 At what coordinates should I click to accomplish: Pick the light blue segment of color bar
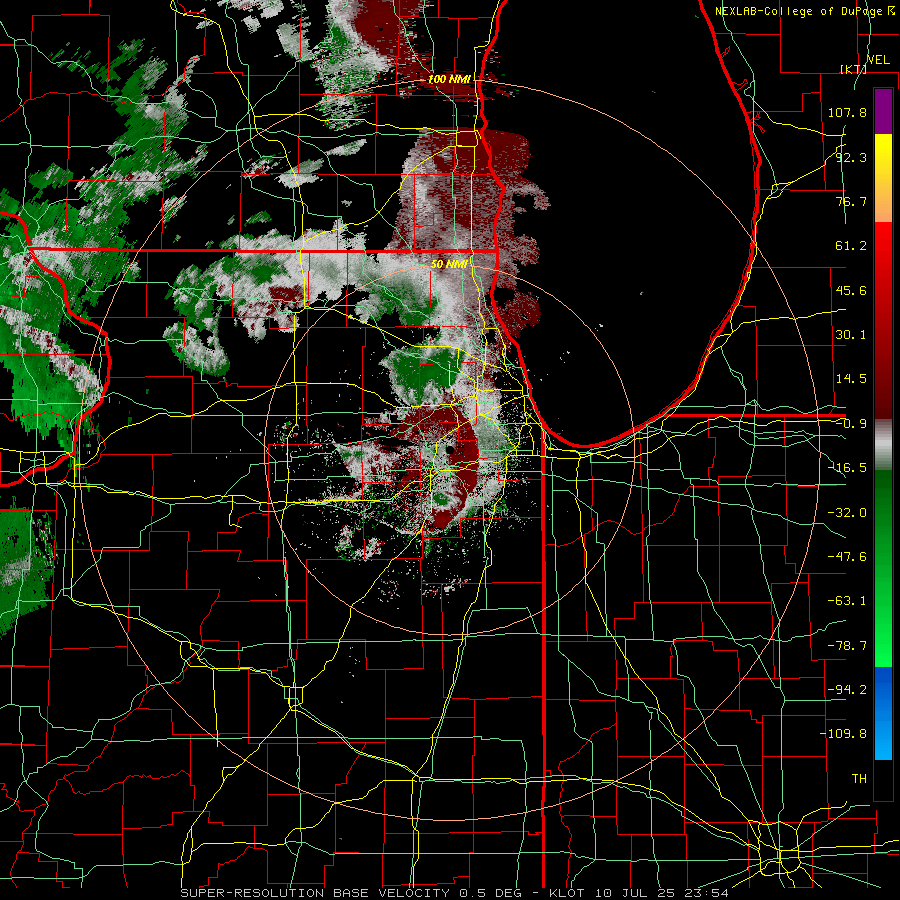click(883, 740)
